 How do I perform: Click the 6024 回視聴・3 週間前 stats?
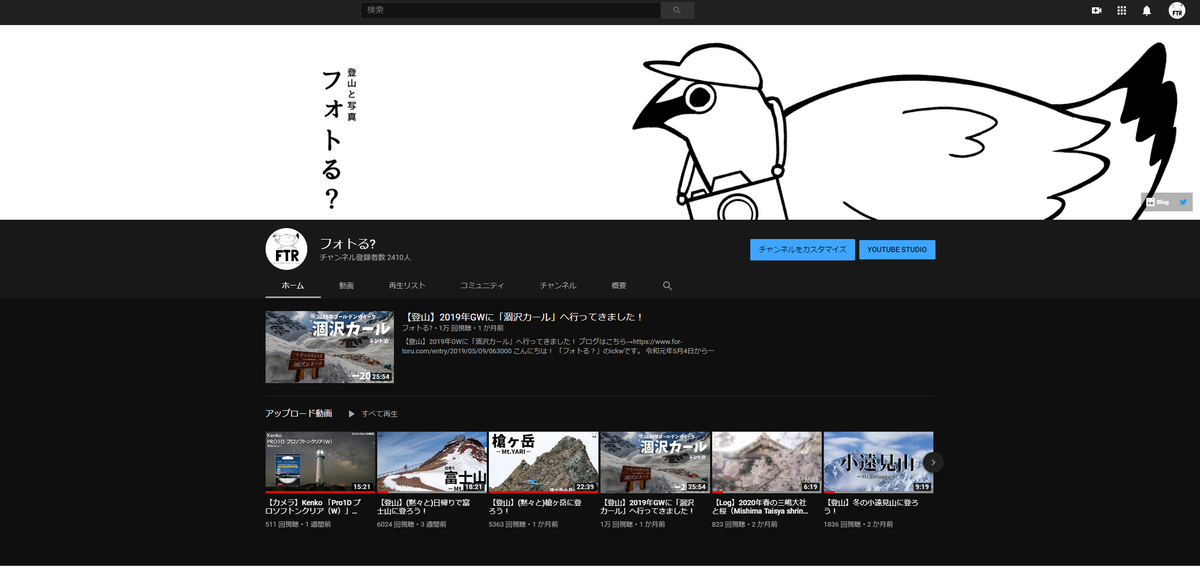tap(412, 524)
